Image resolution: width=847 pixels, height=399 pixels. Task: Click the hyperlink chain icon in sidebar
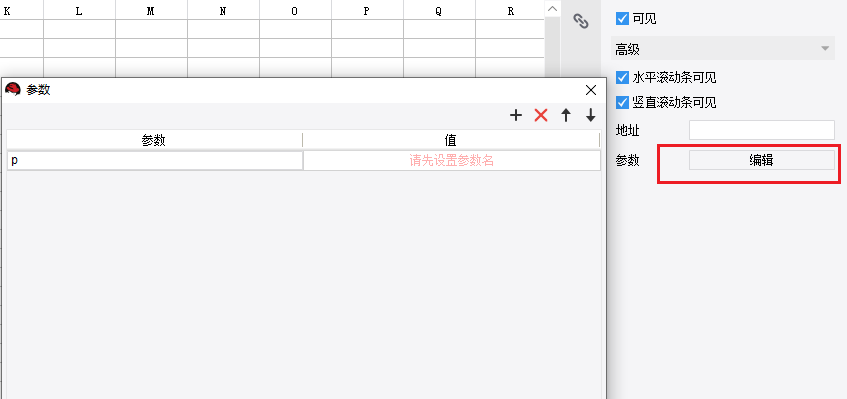pyautogui.click(x=581, y=21)
